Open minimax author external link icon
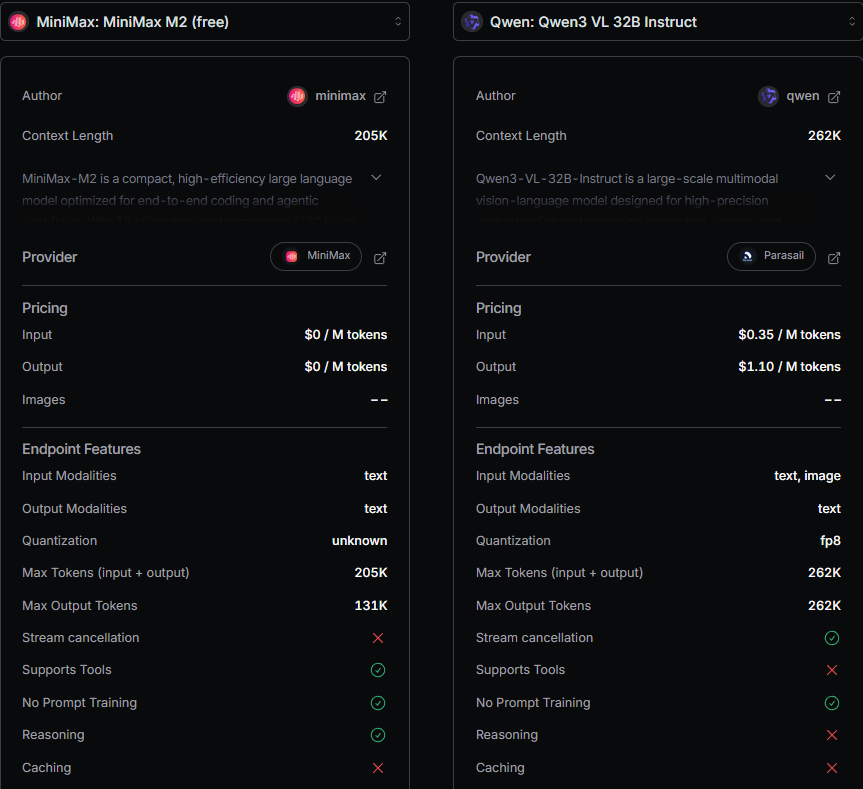Image resolution: width=863 pixels, height=789 pixels. (x=380, y=97)
